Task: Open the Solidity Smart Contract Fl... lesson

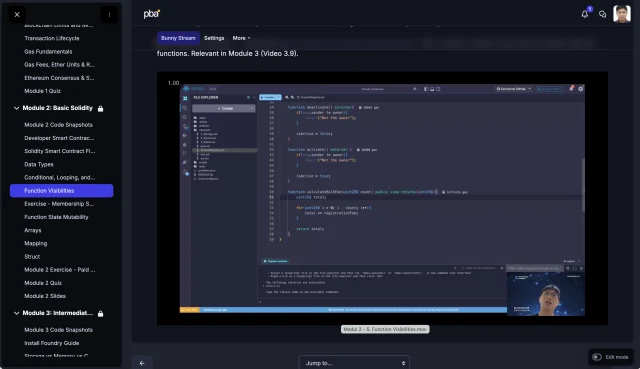Action: coord(61,151)
